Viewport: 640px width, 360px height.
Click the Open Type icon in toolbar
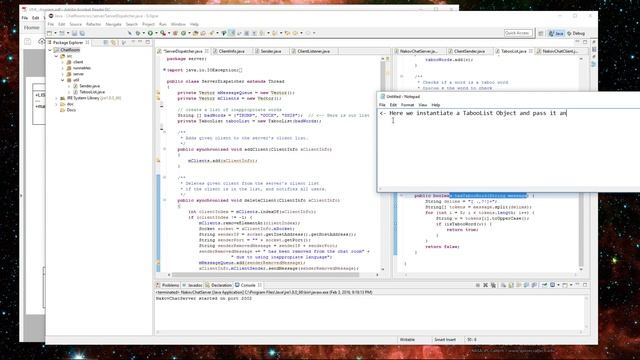click(196, 33)
